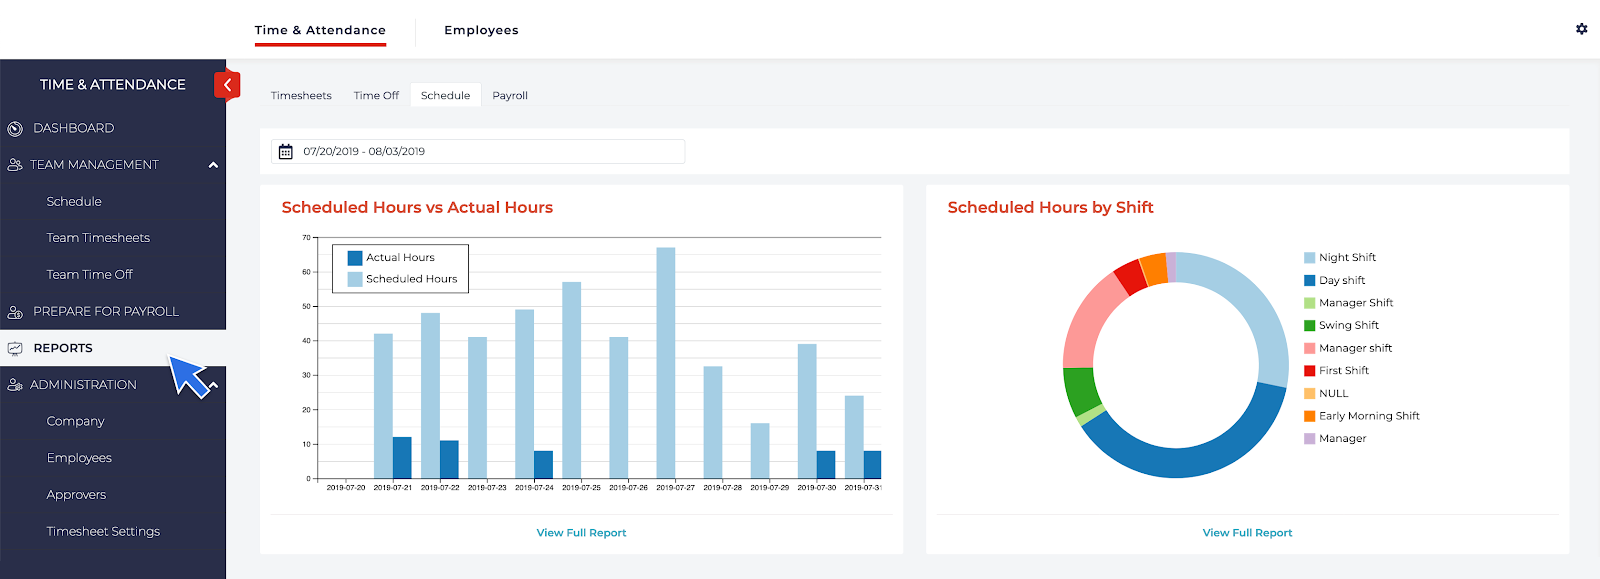Screen dimensions: 1600x579
Task: Click the Day shift blue color swatch
Action: [1309, 281]
